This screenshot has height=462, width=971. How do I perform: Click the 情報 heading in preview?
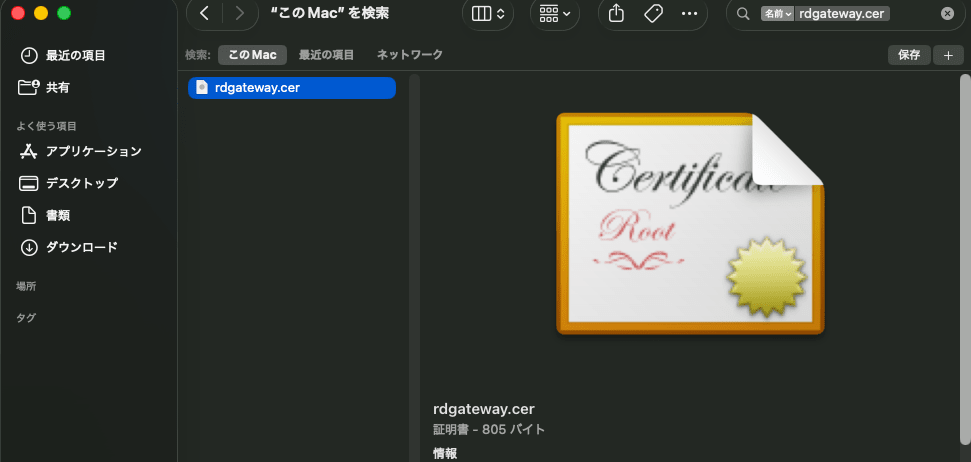click(445, 453)
